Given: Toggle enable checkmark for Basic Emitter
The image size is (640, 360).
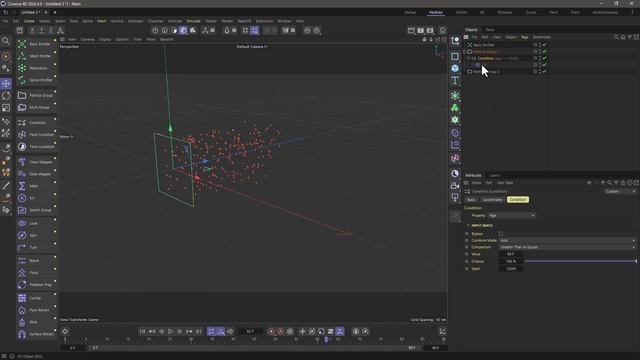Looking at the screenshot, I should coord(544,45).
